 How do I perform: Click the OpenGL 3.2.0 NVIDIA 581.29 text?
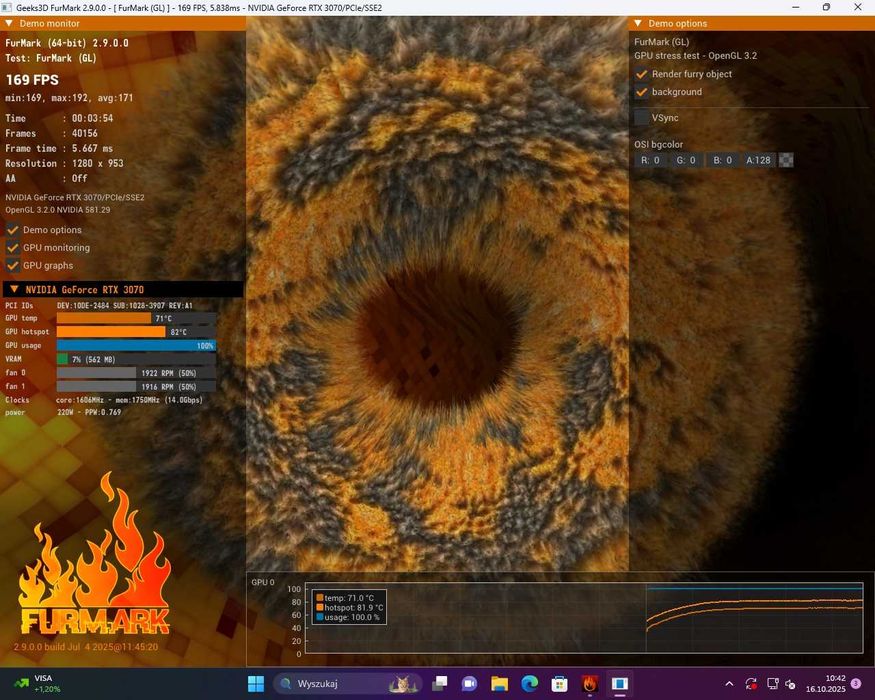coord(58,210)
